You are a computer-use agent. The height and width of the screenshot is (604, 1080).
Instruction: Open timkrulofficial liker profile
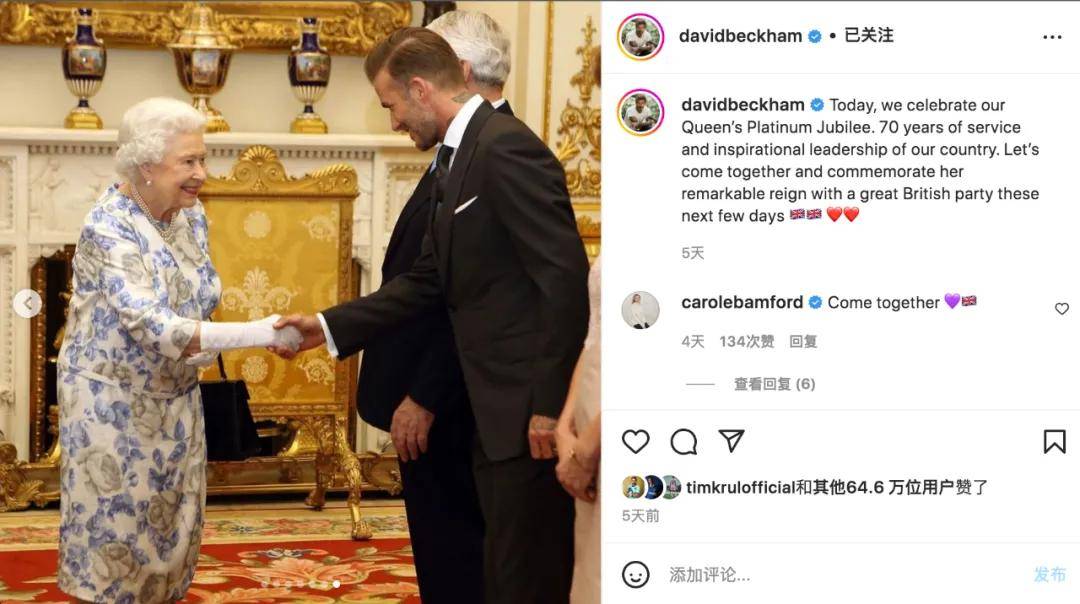click(740, 488)
